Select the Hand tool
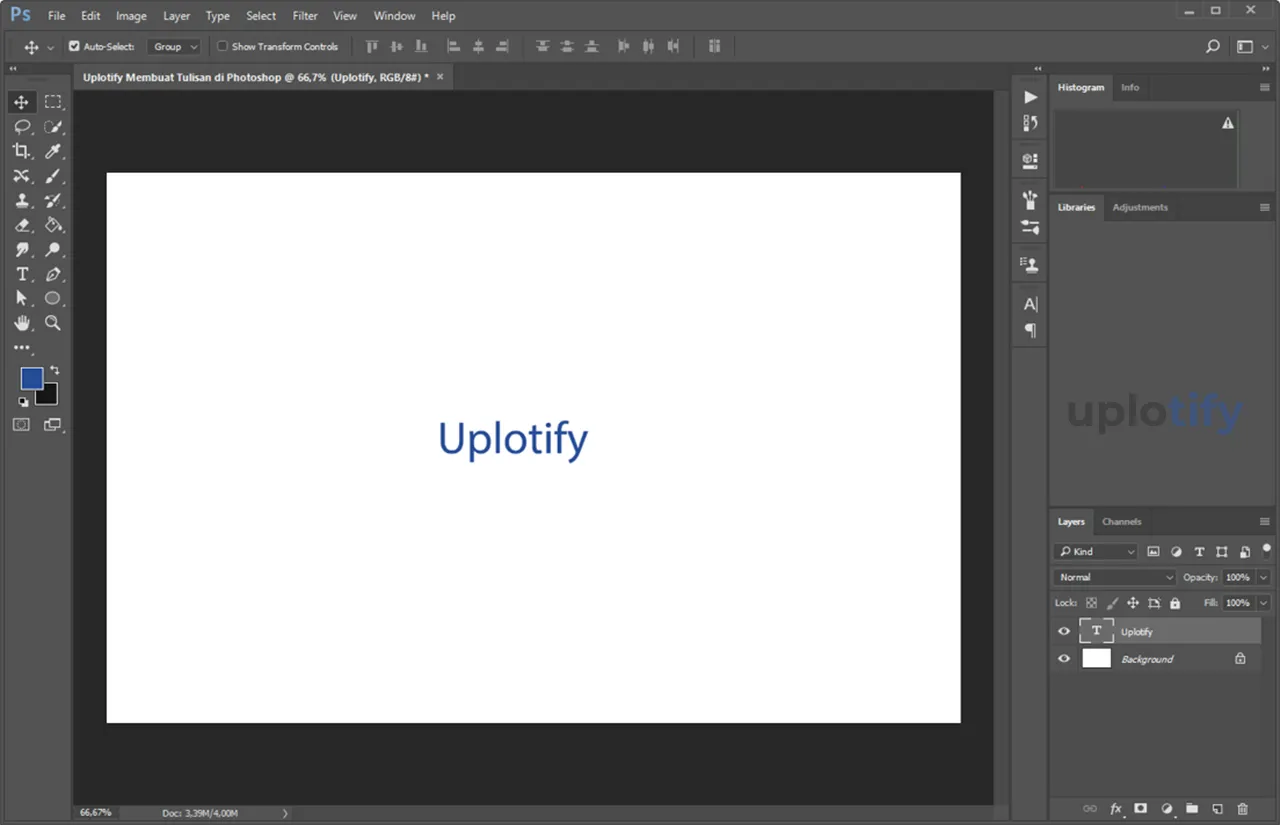The image size is (1280, 825). (21, 323)
